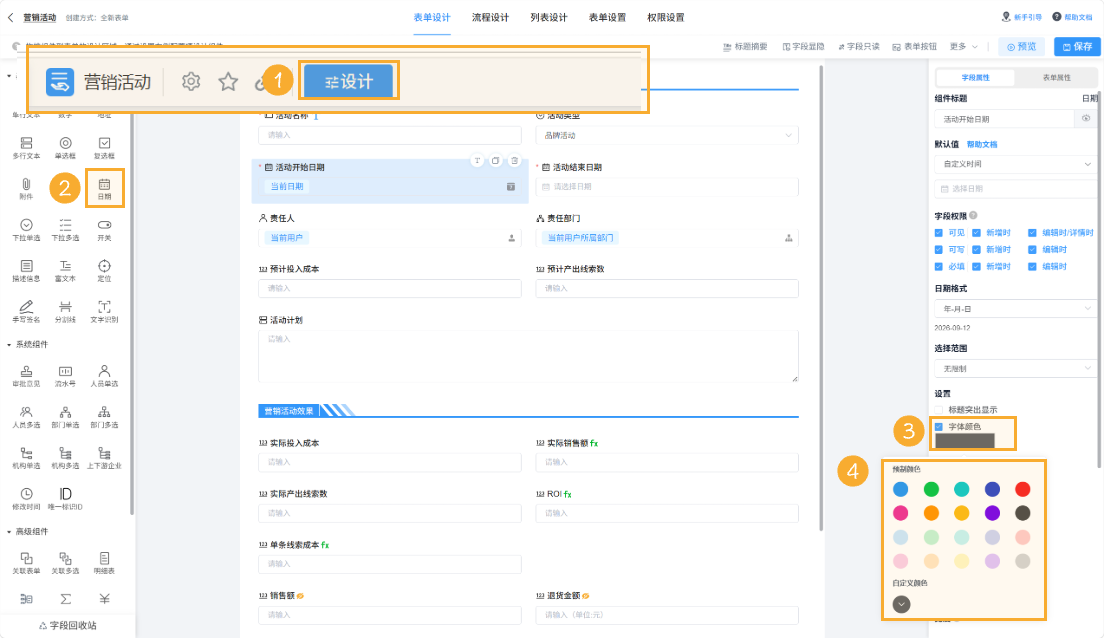Expand the 更多 menu in the toolbar
Viewport: 1104px width, 638px height.
(x=963, y=46)
